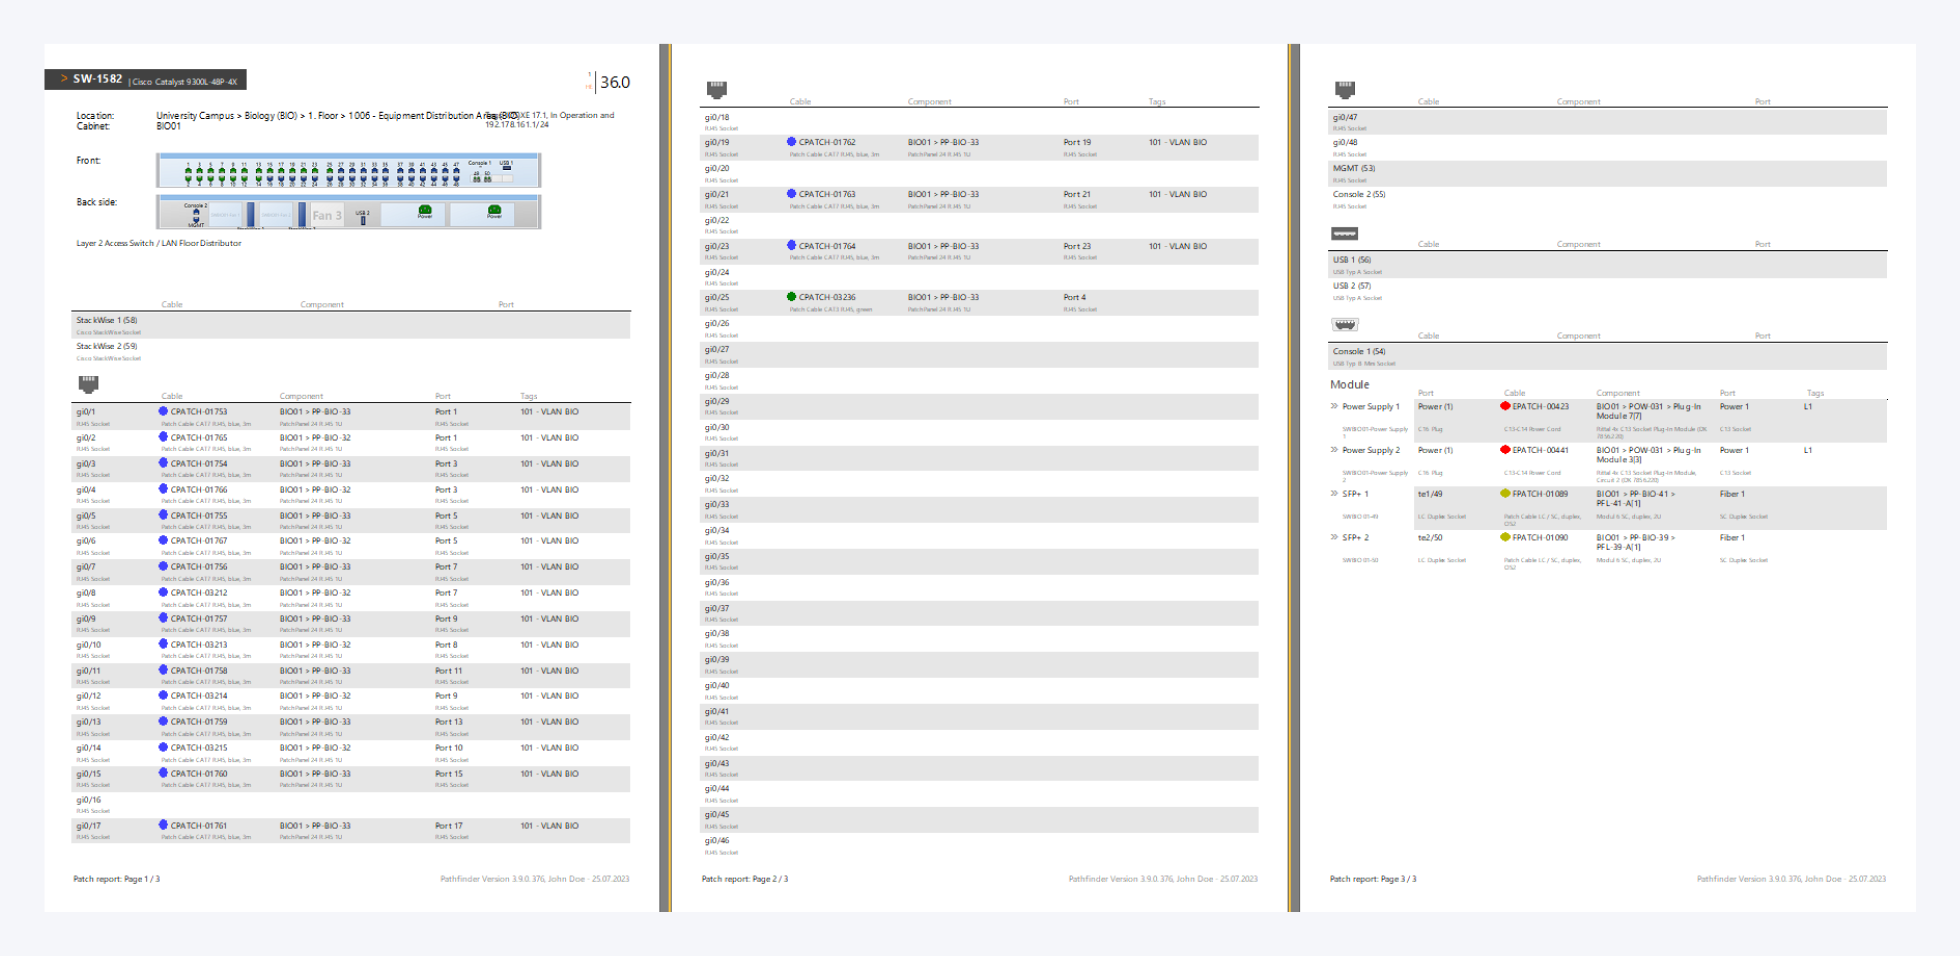Click the RJ45 port icon above the gi0/47 row

[x=1344, y=90]
